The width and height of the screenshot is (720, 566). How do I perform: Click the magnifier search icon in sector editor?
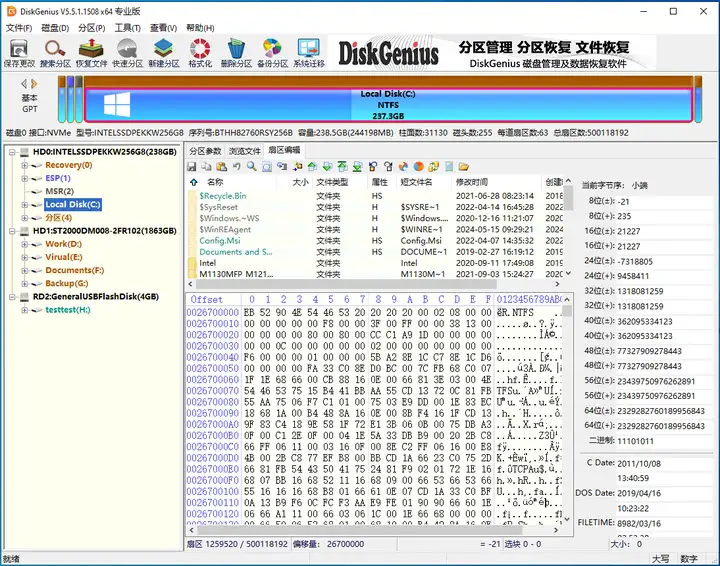(x=252, y=166)
